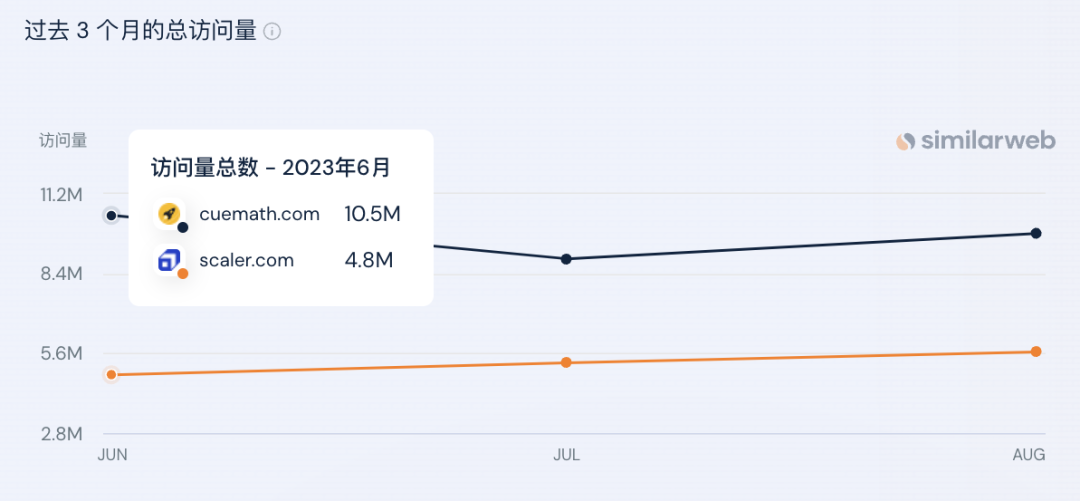Click the AUG axis label

click(x=1030, y=456)
